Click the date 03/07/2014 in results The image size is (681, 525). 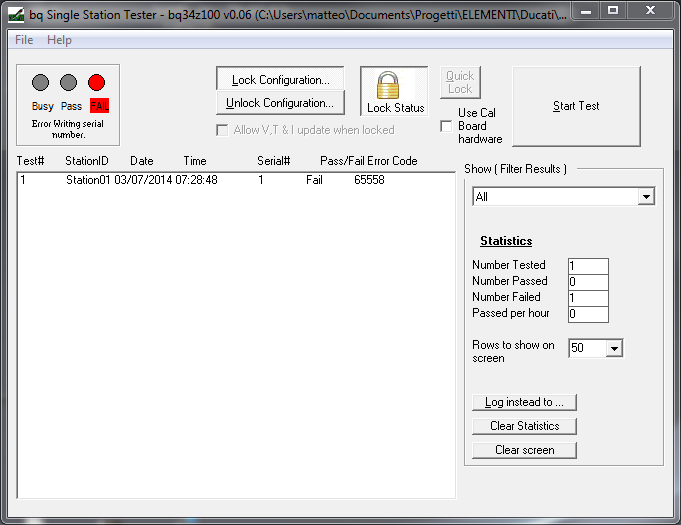tap(143, 180)
